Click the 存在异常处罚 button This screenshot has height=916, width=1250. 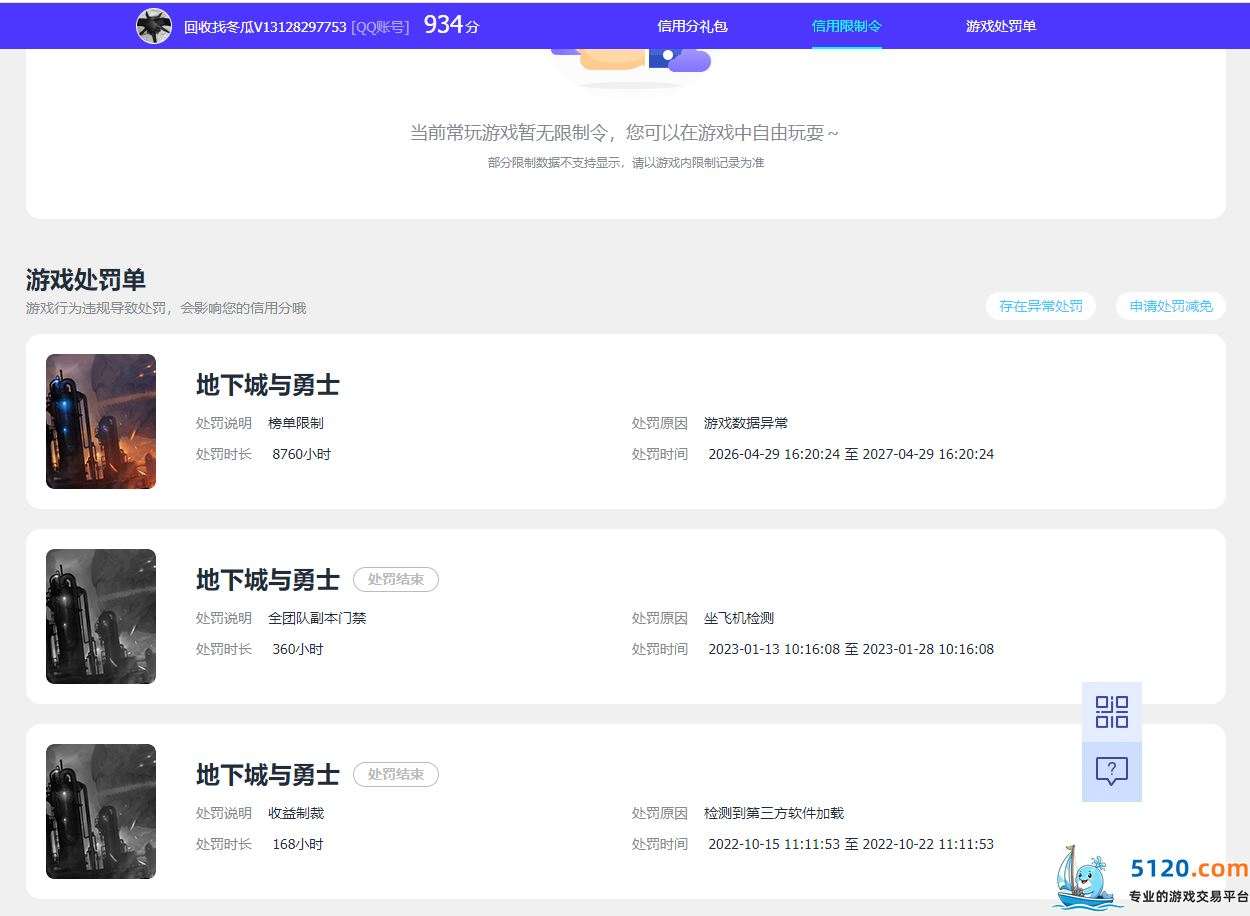click(1041, 306)
